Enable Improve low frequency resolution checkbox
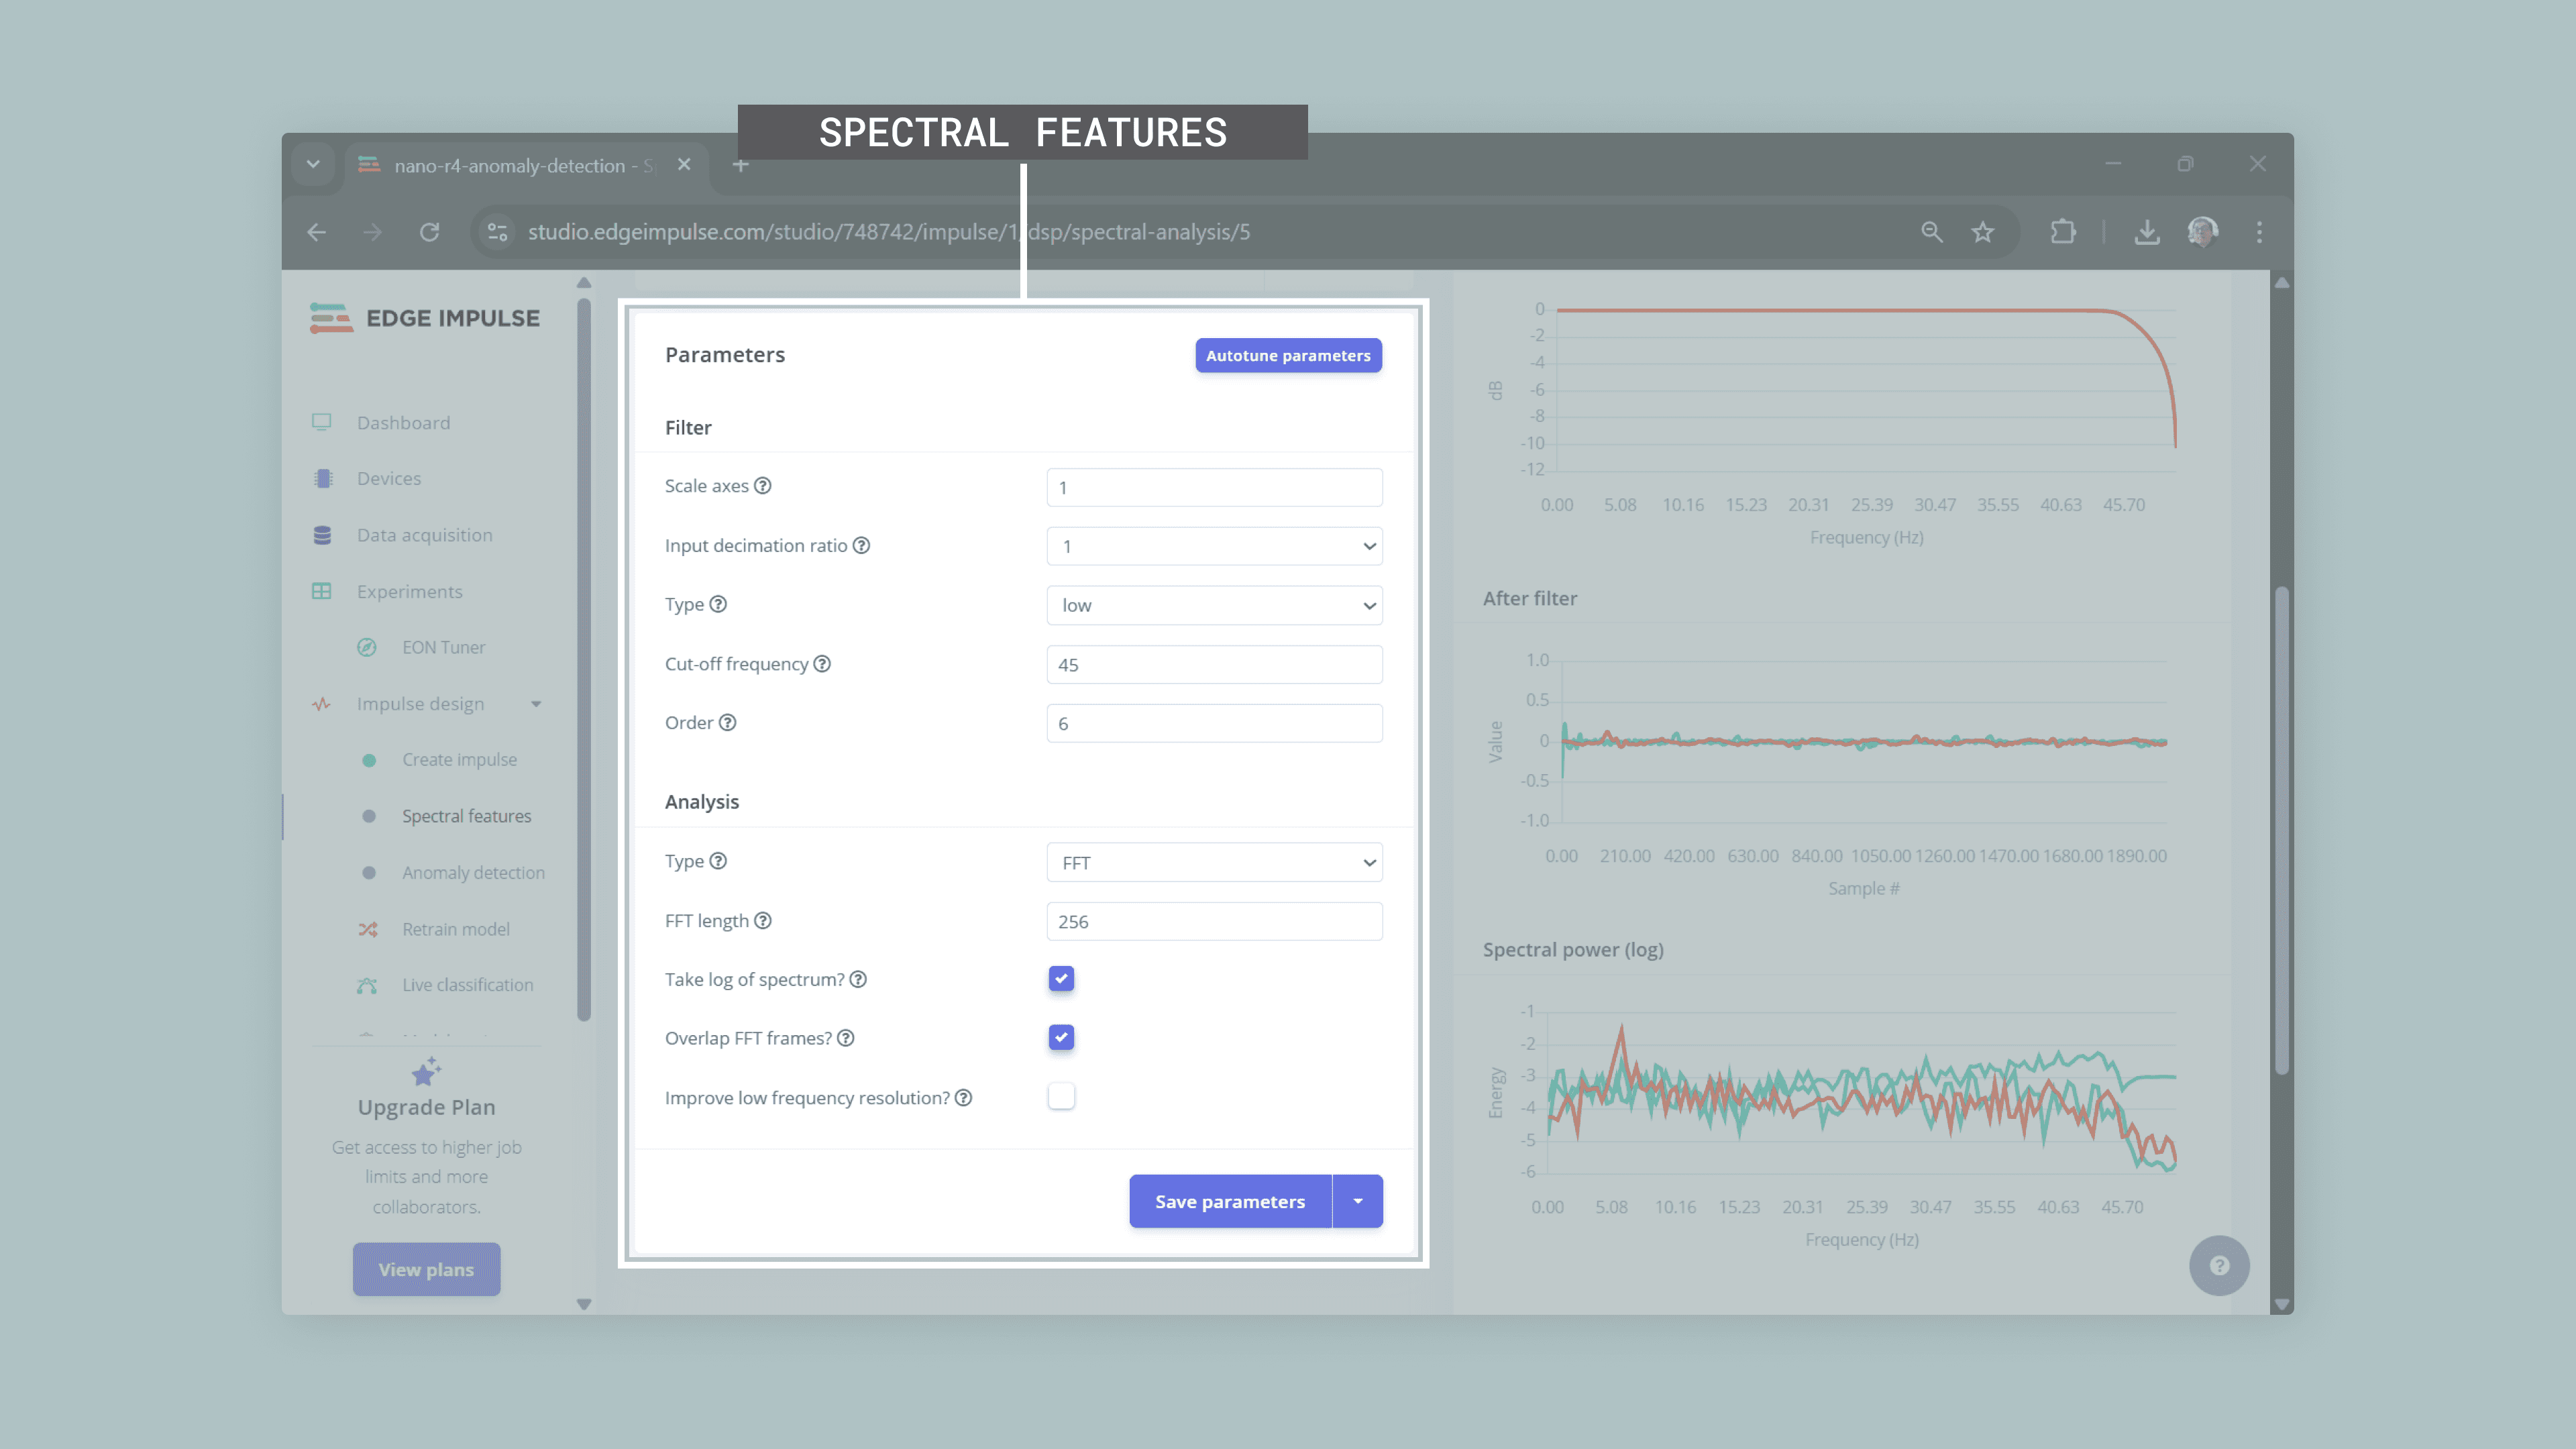 point(1061,1097)
